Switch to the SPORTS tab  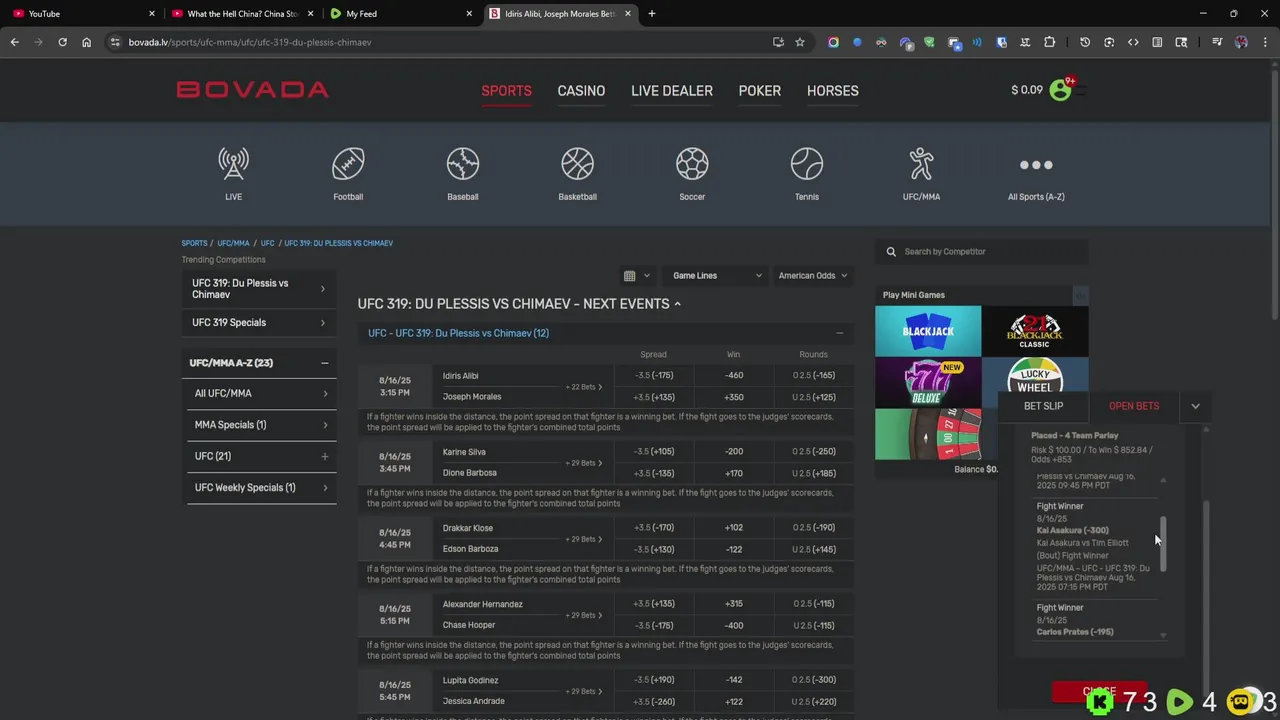[x=506, y=91]
